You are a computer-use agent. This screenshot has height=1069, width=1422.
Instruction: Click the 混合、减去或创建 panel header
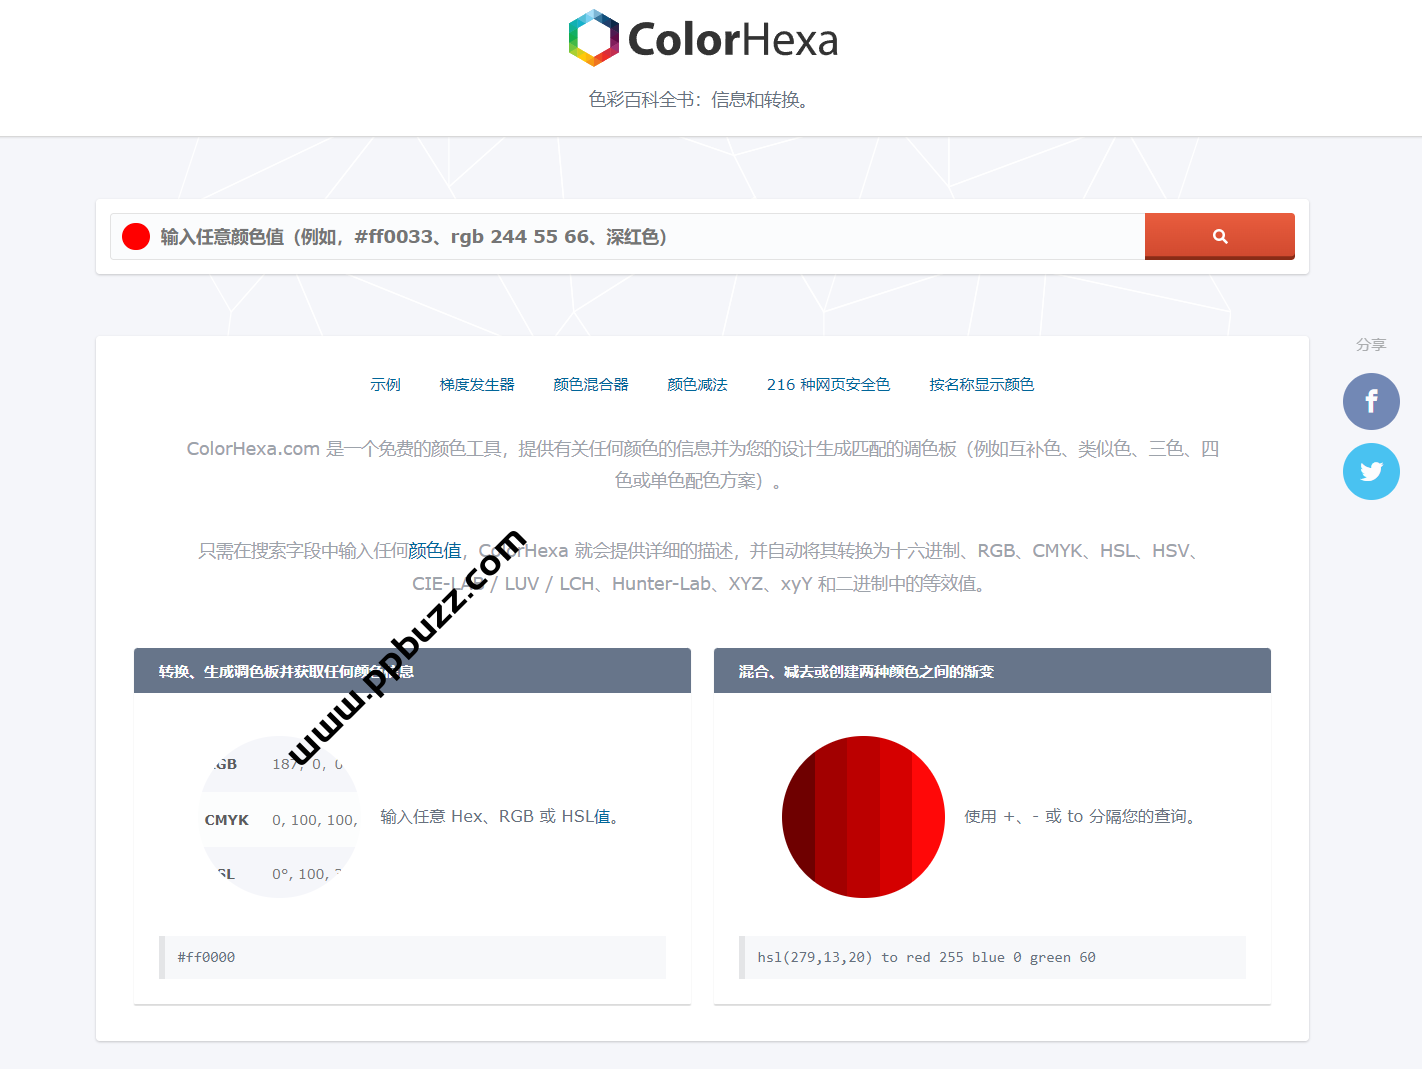click(992, 671)
